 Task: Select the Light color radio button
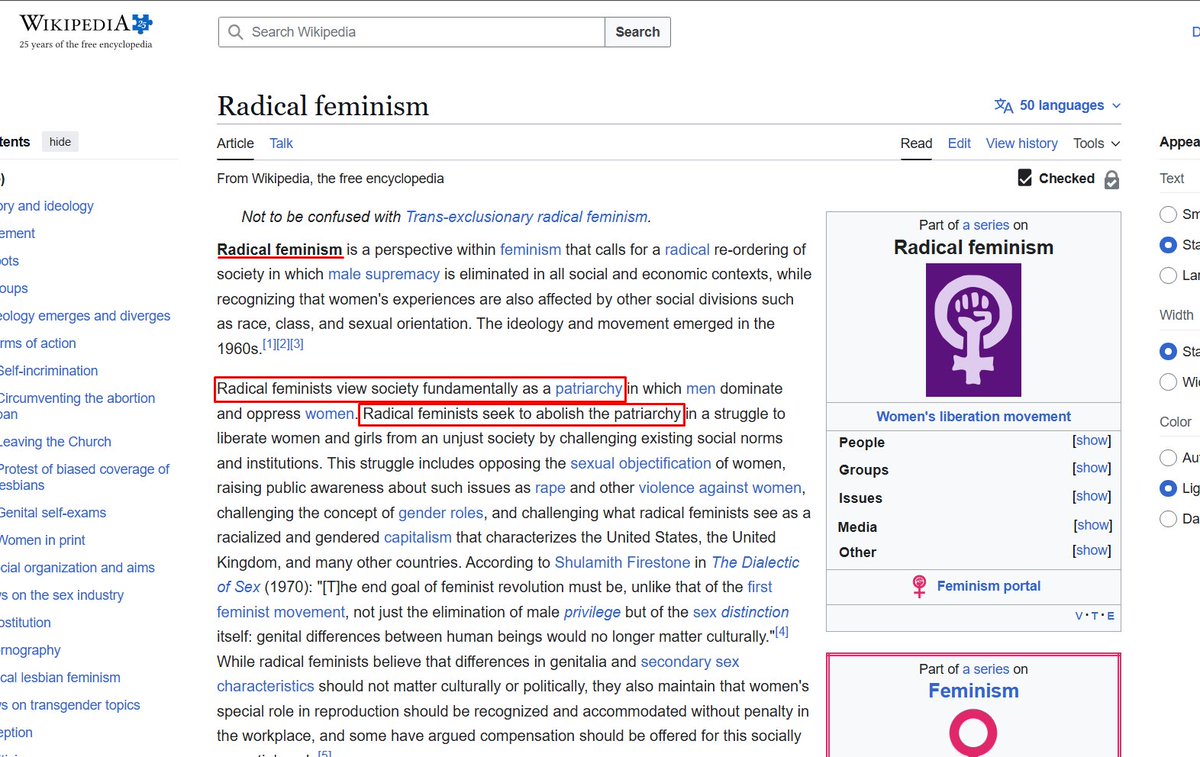(x=1167, y=488)
